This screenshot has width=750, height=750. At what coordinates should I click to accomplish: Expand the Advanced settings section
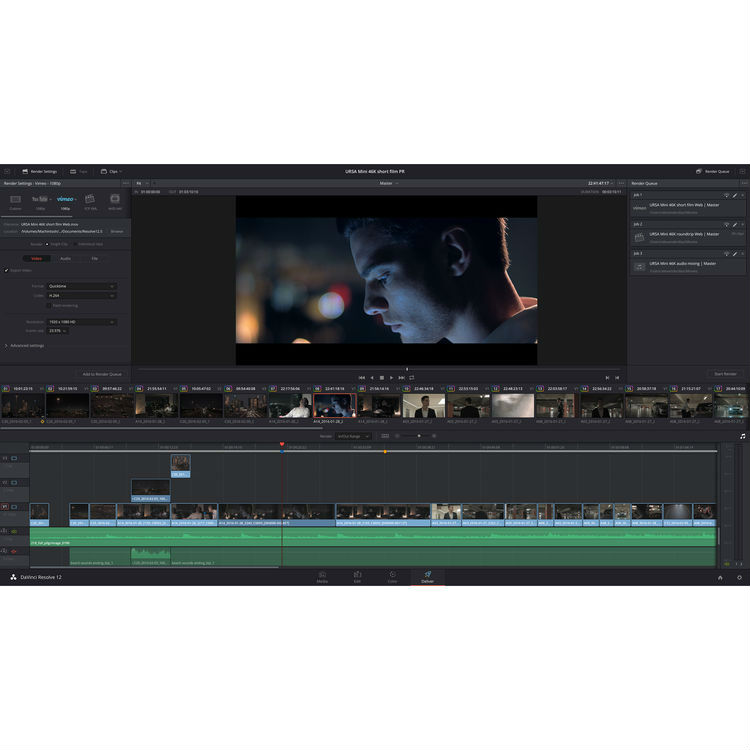24,345
